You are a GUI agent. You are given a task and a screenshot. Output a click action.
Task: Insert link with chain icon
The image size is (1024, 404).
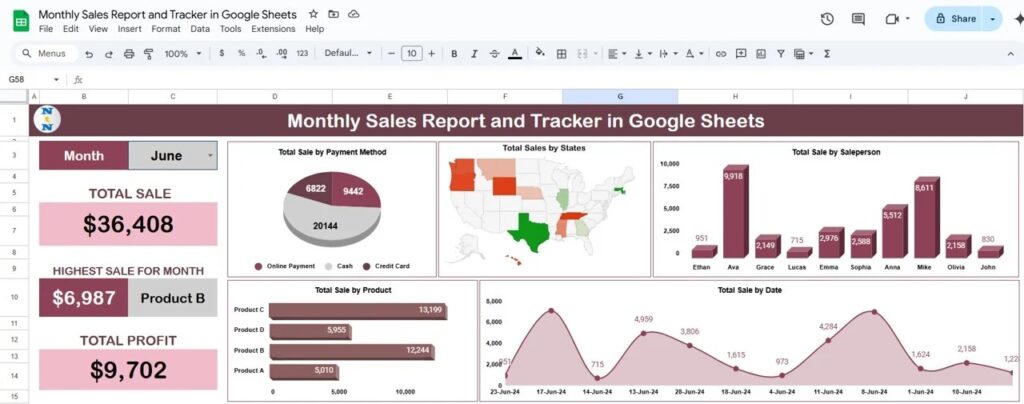click(721, 54)
